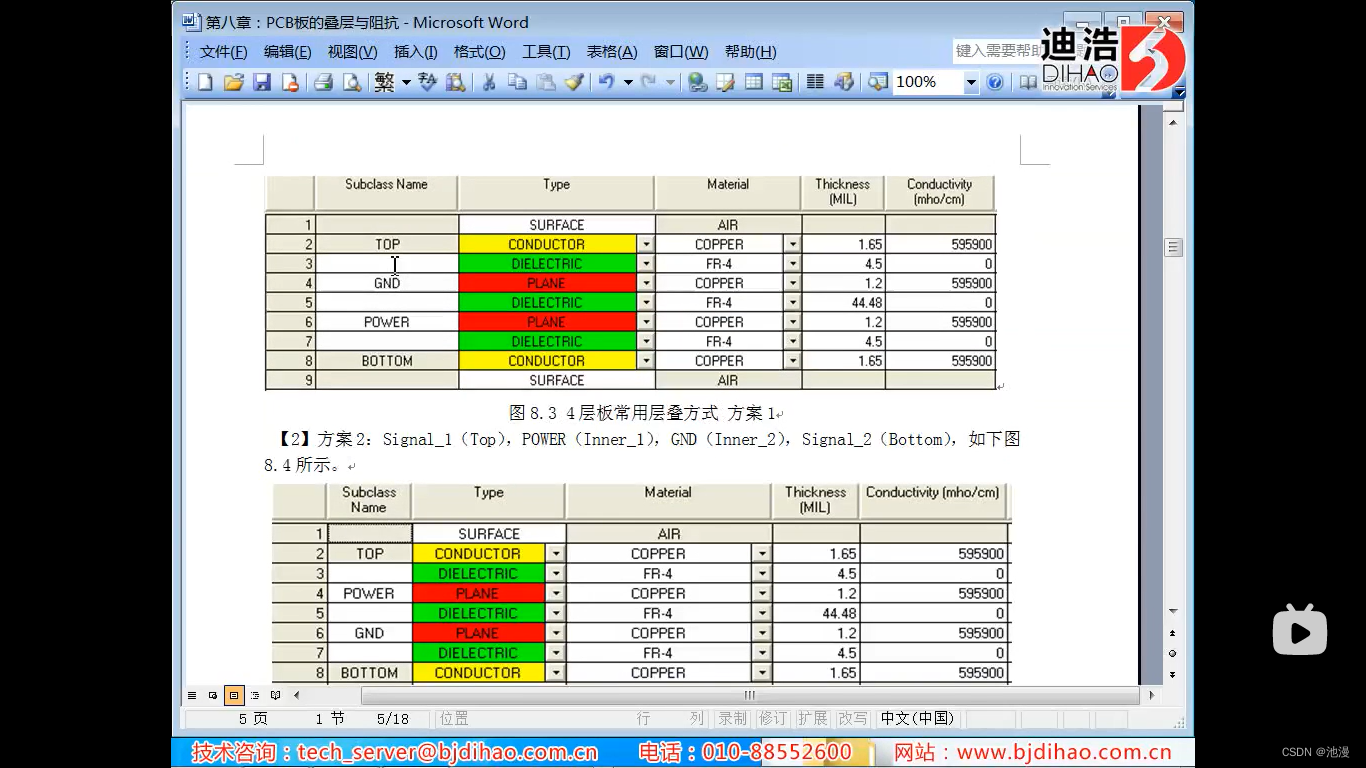Expand the Undo history dropdown arrow
Screen dimensions: 1366x768
tap(628, 82)
